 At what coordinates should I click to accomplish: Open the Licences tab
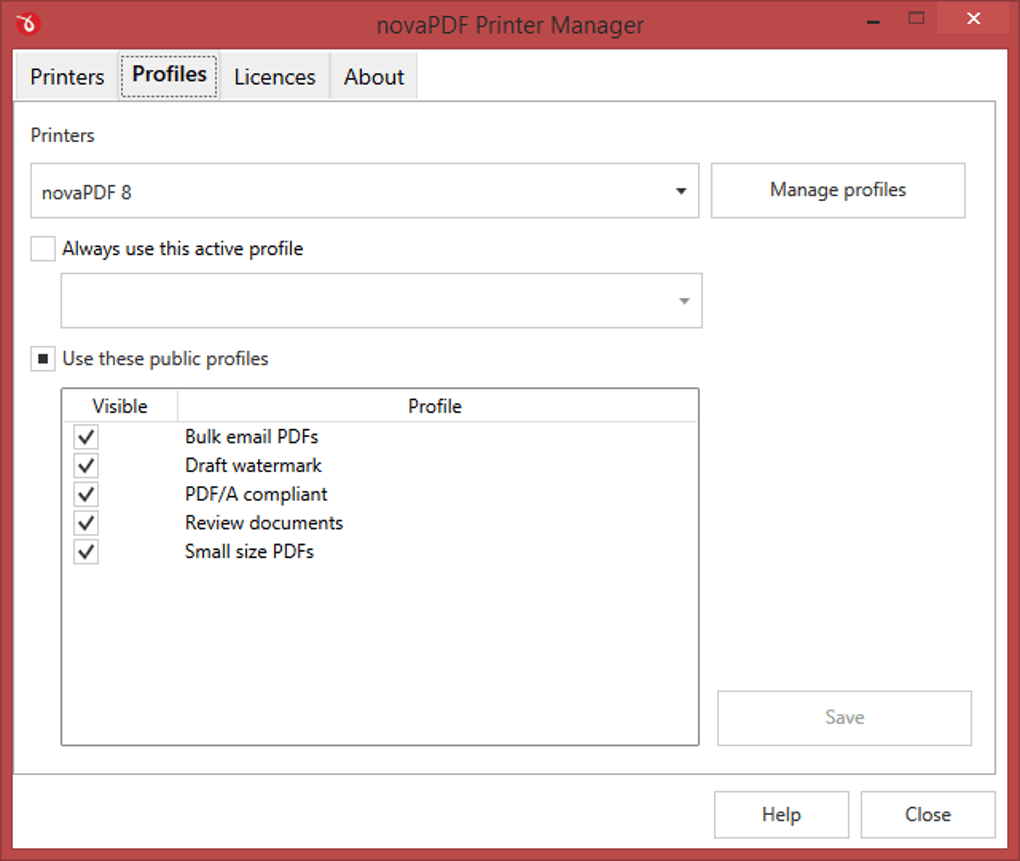[275, 77]
